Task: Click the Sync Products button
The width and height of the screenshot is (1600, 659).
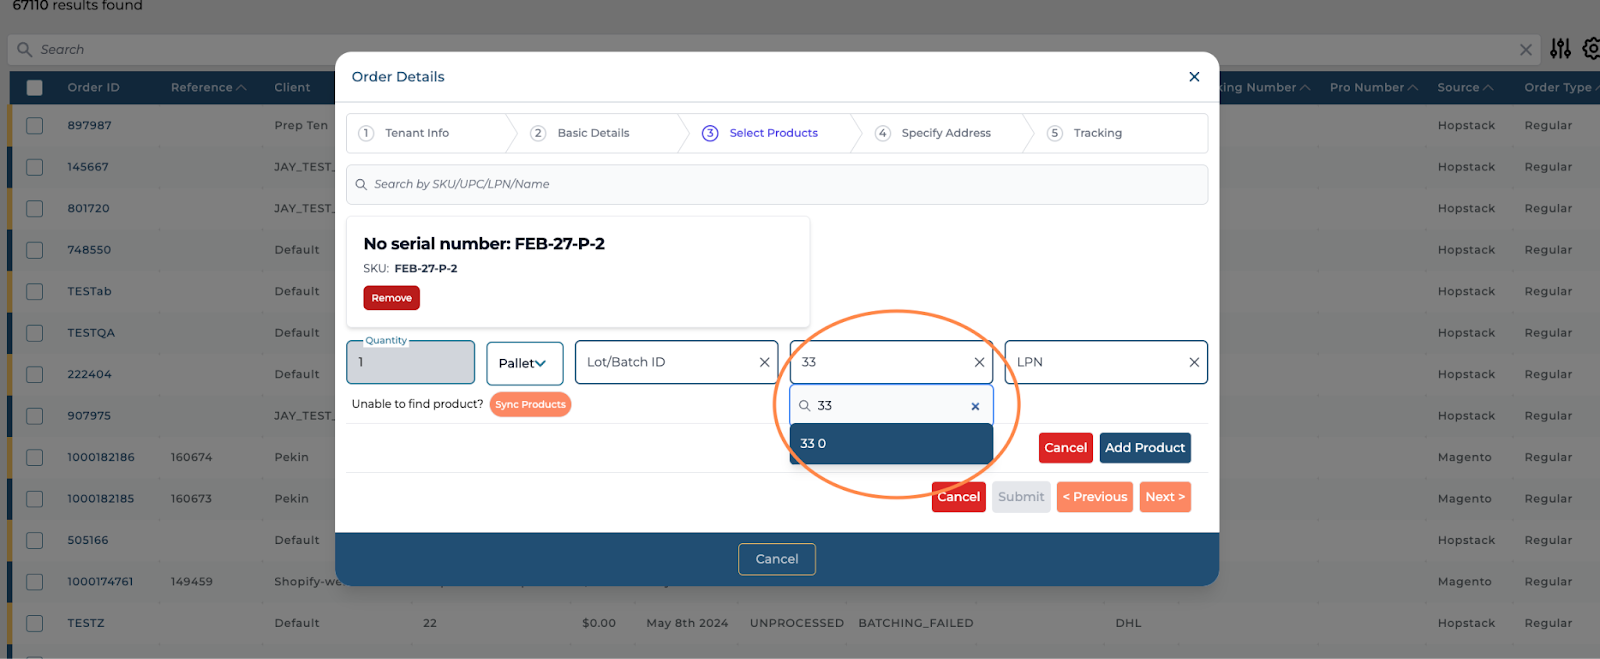Action: point(530,404)
